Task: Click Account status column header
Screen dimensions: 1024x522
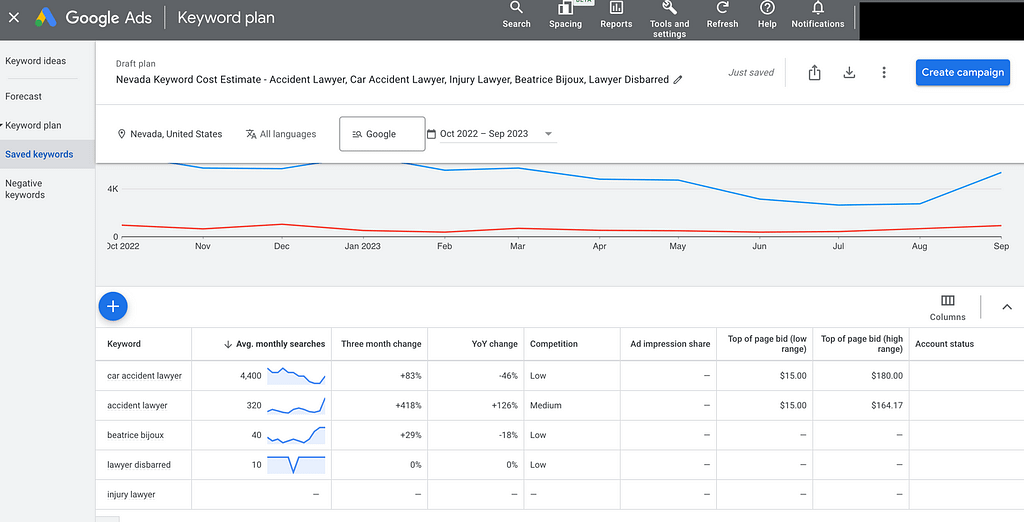Action: click(944, 344)
